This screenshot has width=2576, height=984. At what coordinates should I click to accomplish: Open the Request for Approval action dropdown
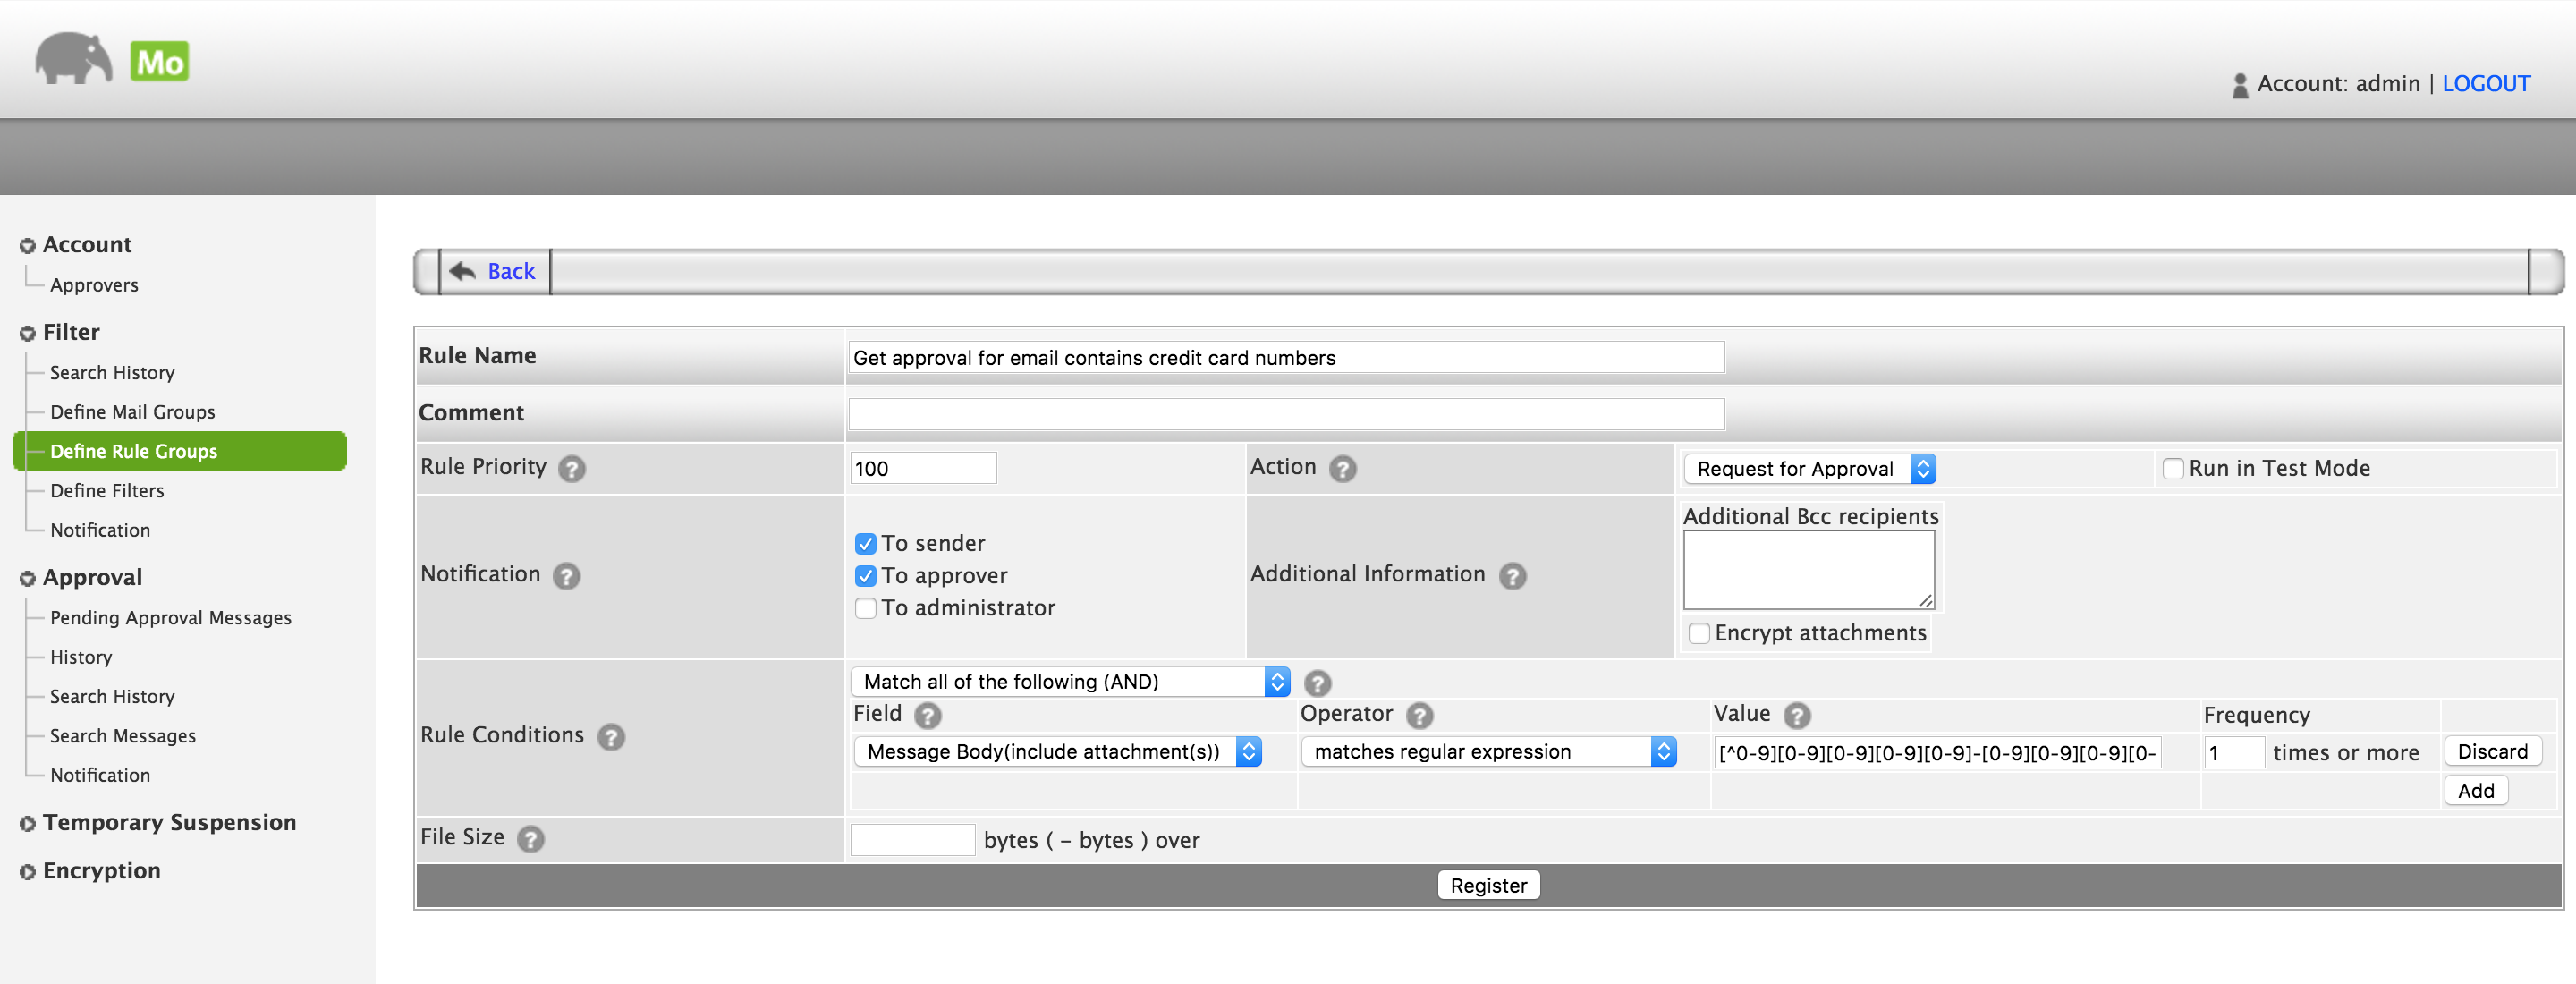point(1809,469)
